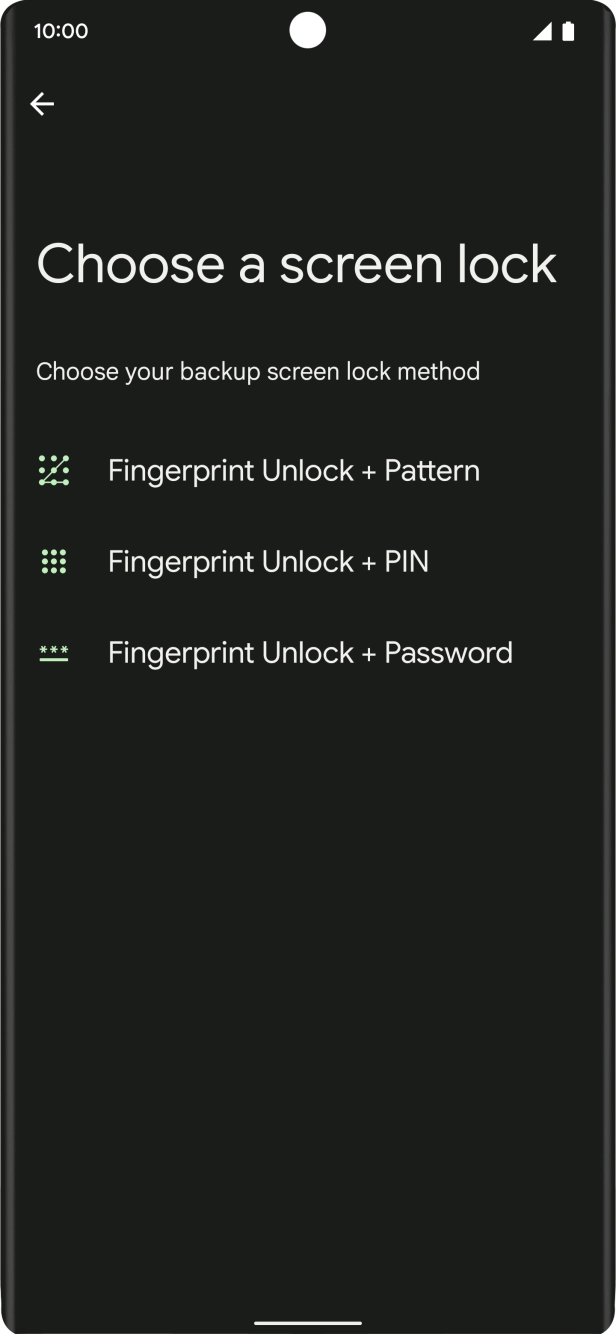Tap the nine-dot PIN grid icon
Image resolution: width=616 pixels, height=1334 pixels.
tap(55, 561)
